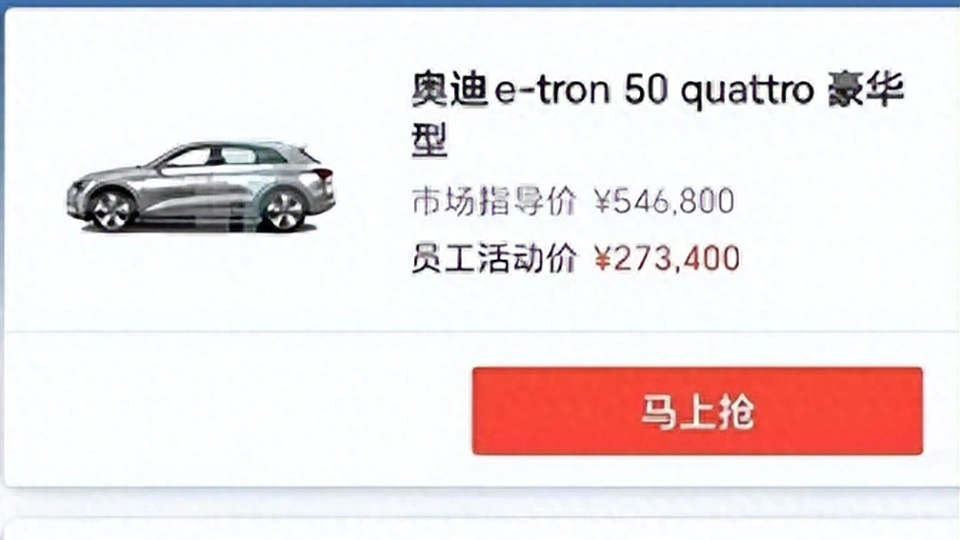Click the rear wheel of the car image
This screenshot has height=540, width=960.
point(283,210)
